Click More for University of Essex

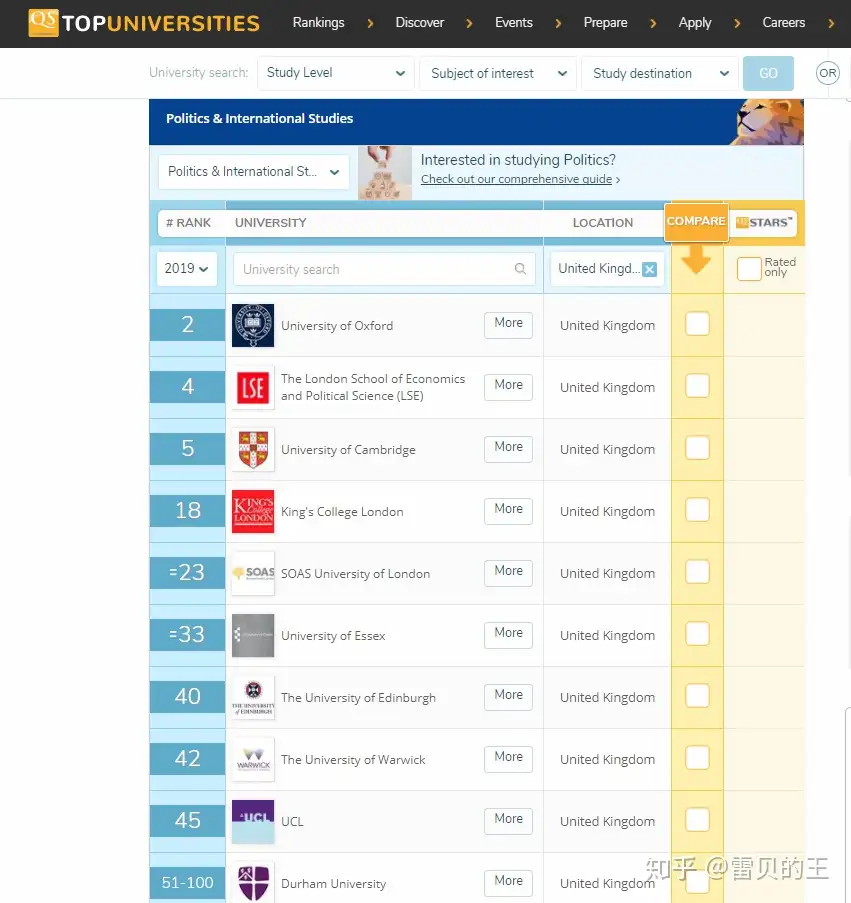pos(508,635)
